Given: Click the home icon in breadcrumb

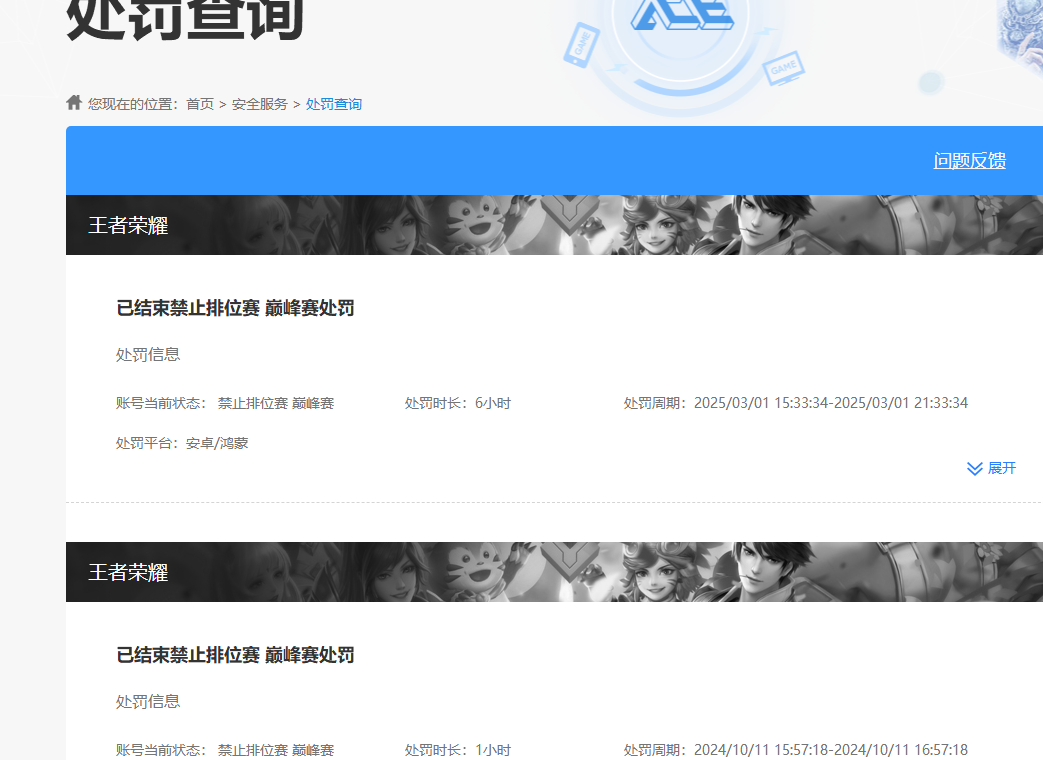Looking at the screenshot, I should click(x=74, y=102).
